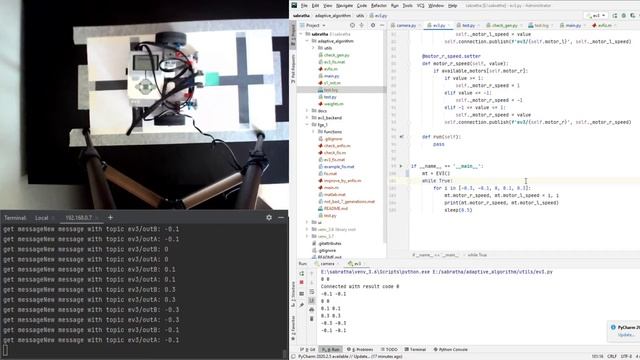
Task: Open the VCS menu
Action: 420,6
